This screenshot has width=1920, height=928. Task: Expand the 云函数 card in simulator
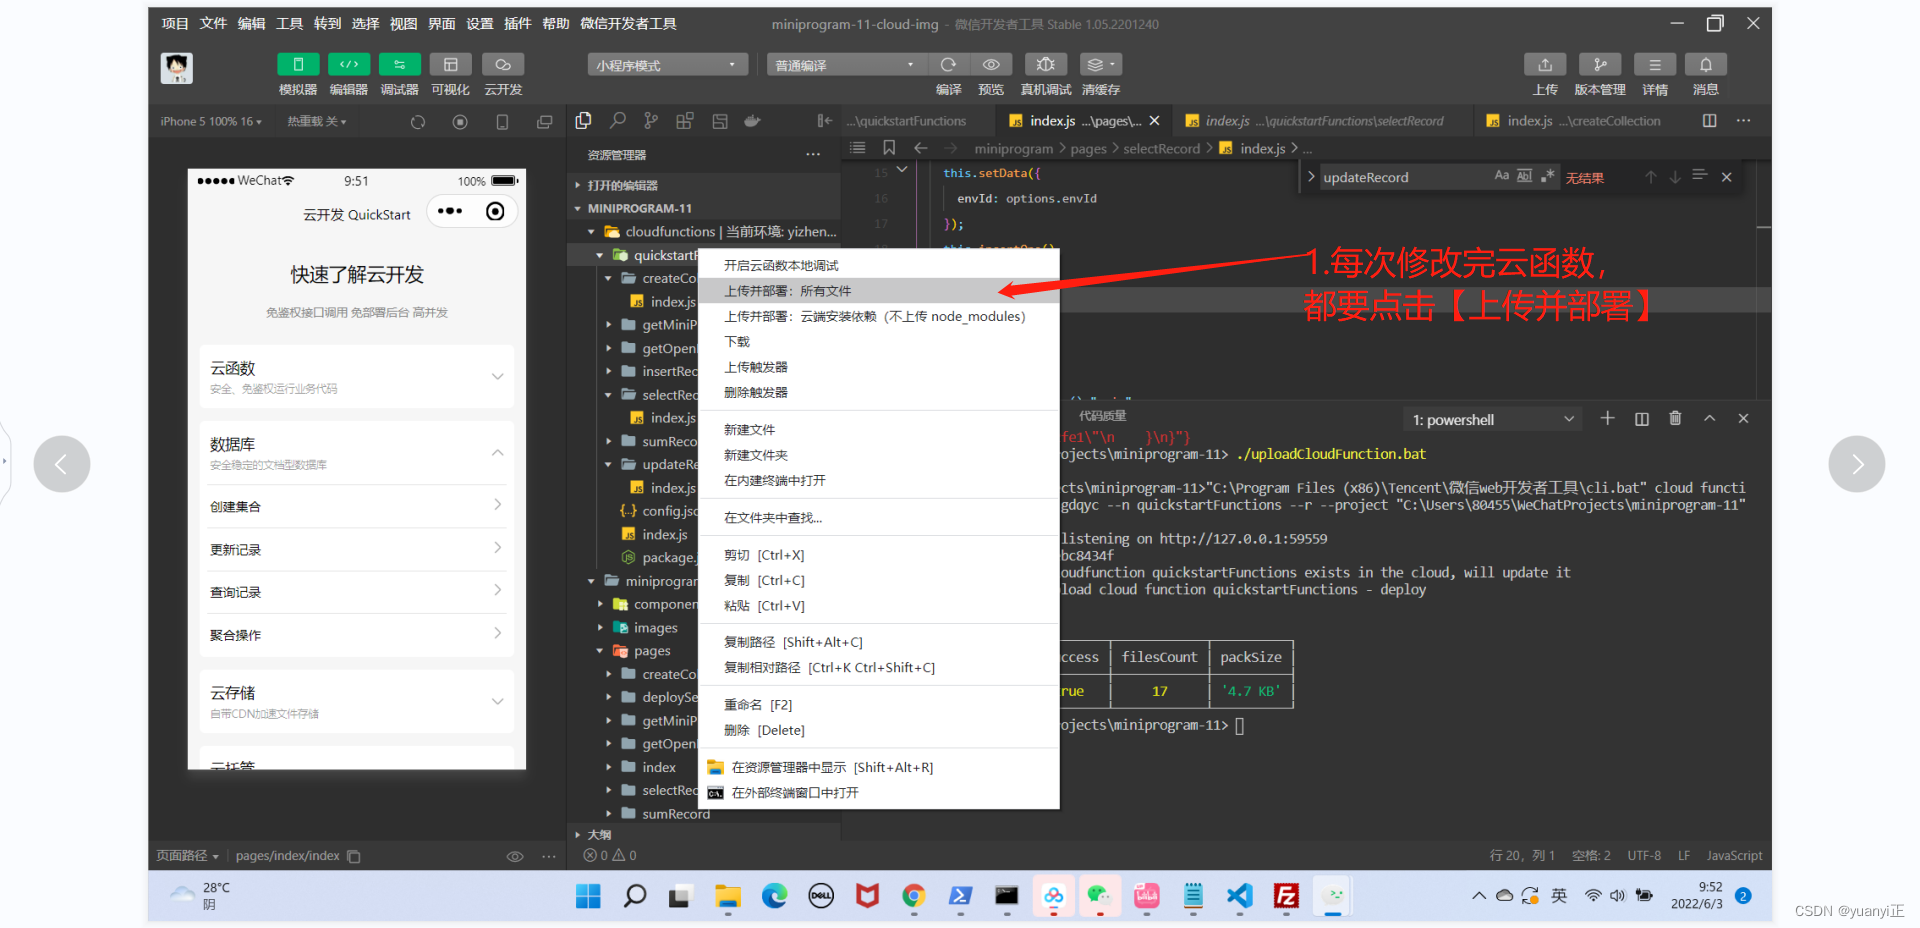click(357, 377)
